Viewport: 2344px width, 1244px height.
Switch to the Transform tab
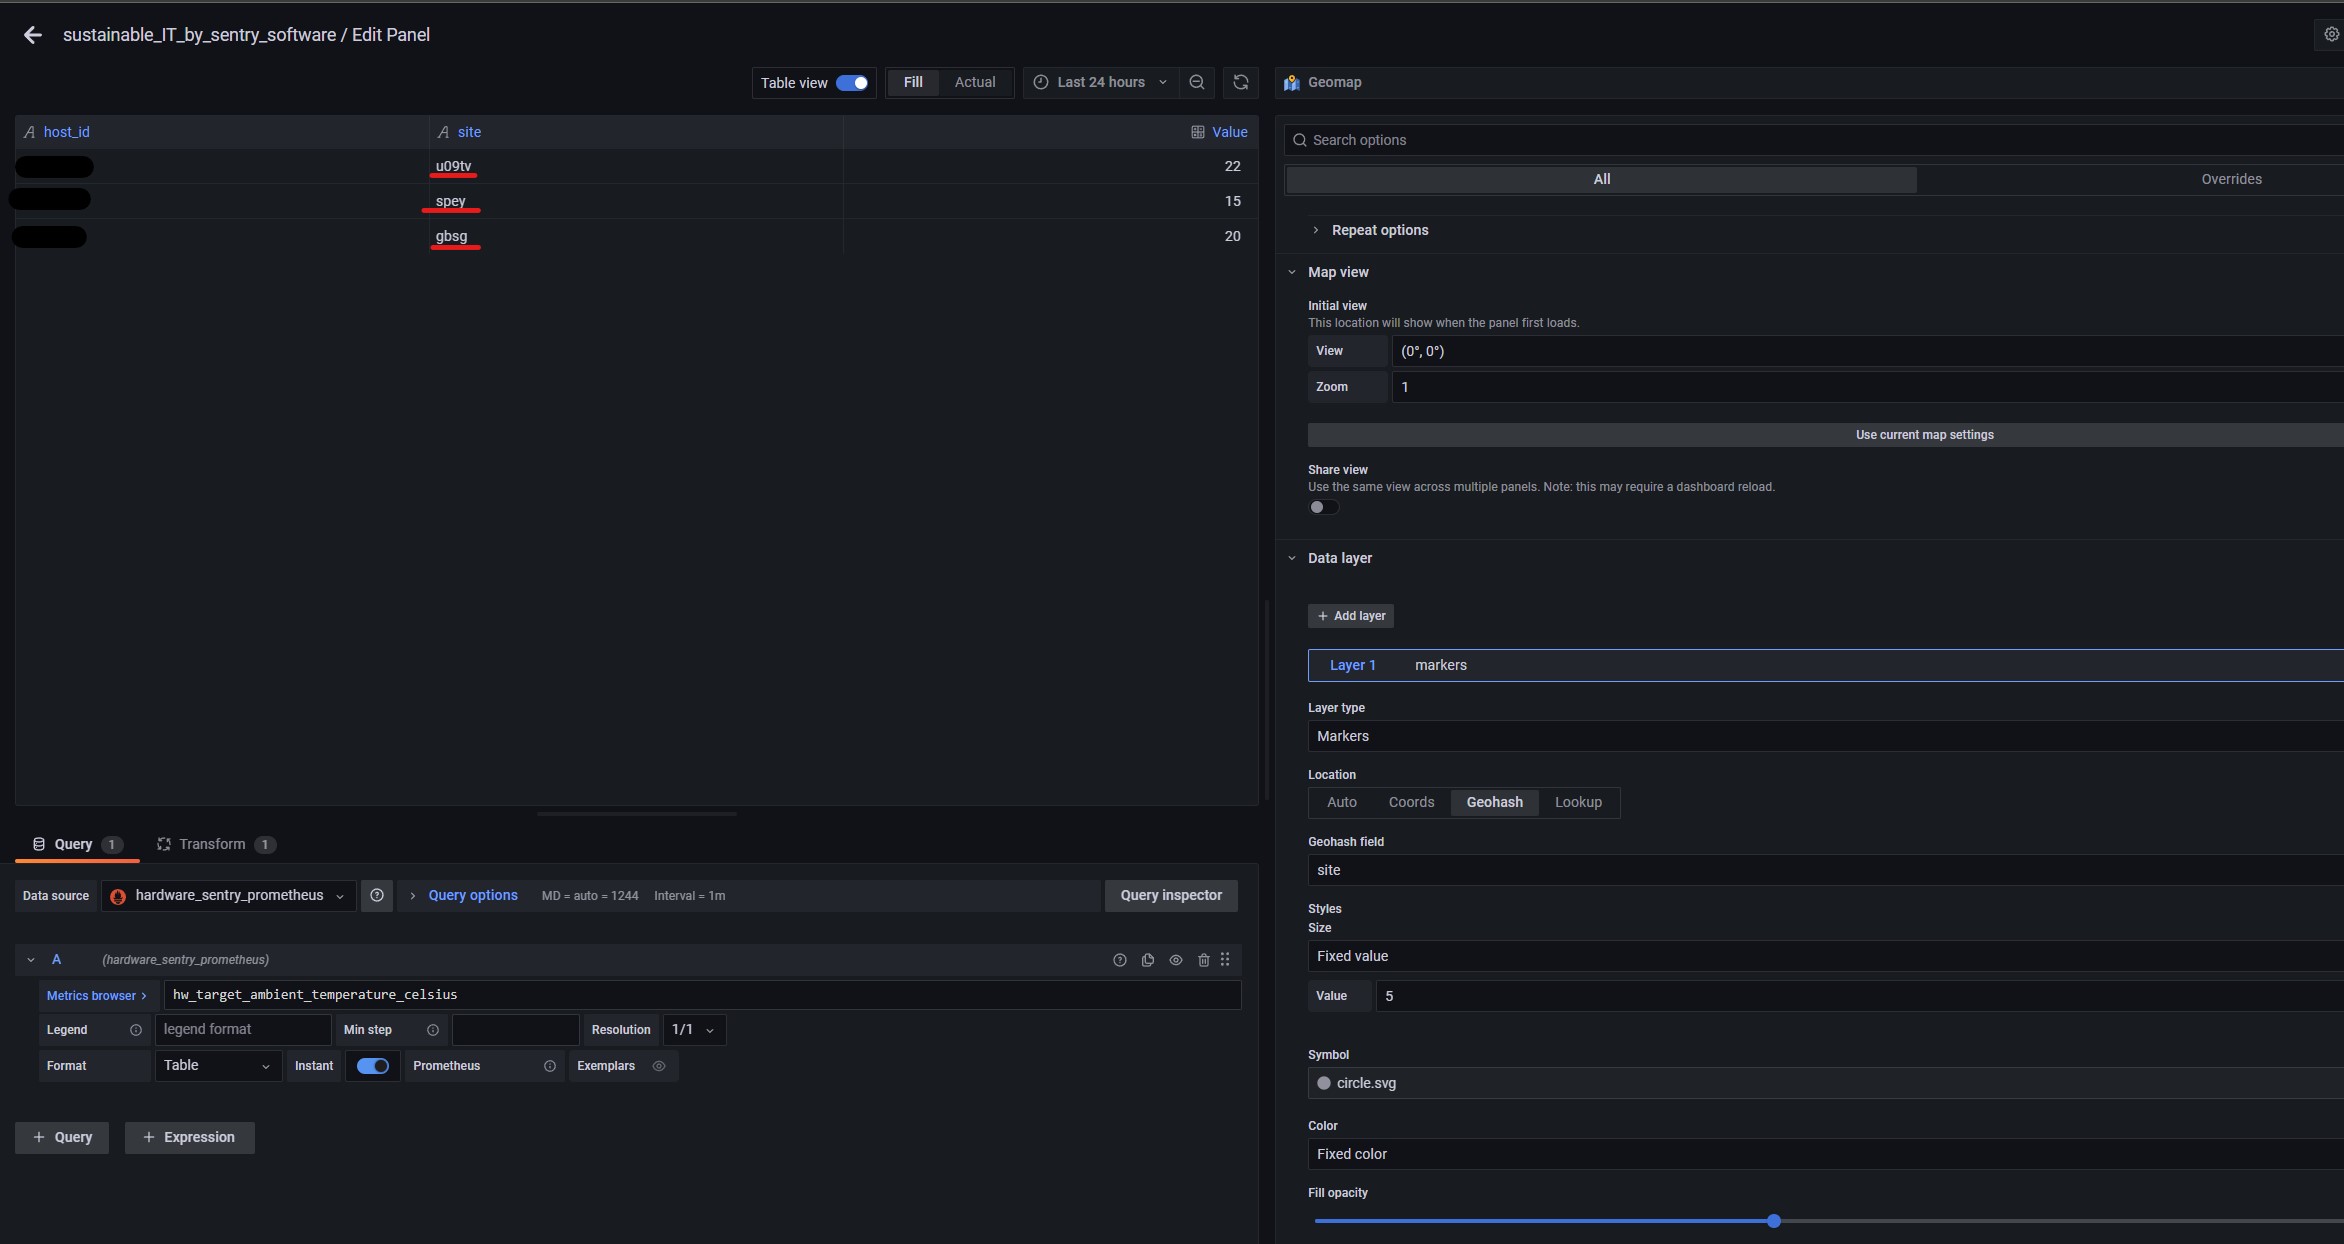click(216, 844)
